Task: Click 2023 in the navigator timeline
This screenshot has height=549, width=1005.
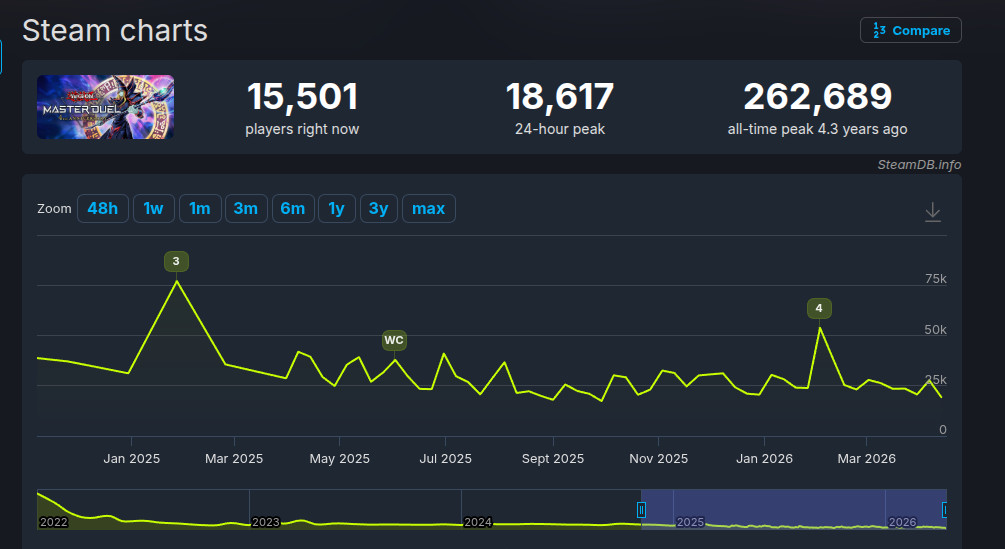Action: [x=266, y=522]
